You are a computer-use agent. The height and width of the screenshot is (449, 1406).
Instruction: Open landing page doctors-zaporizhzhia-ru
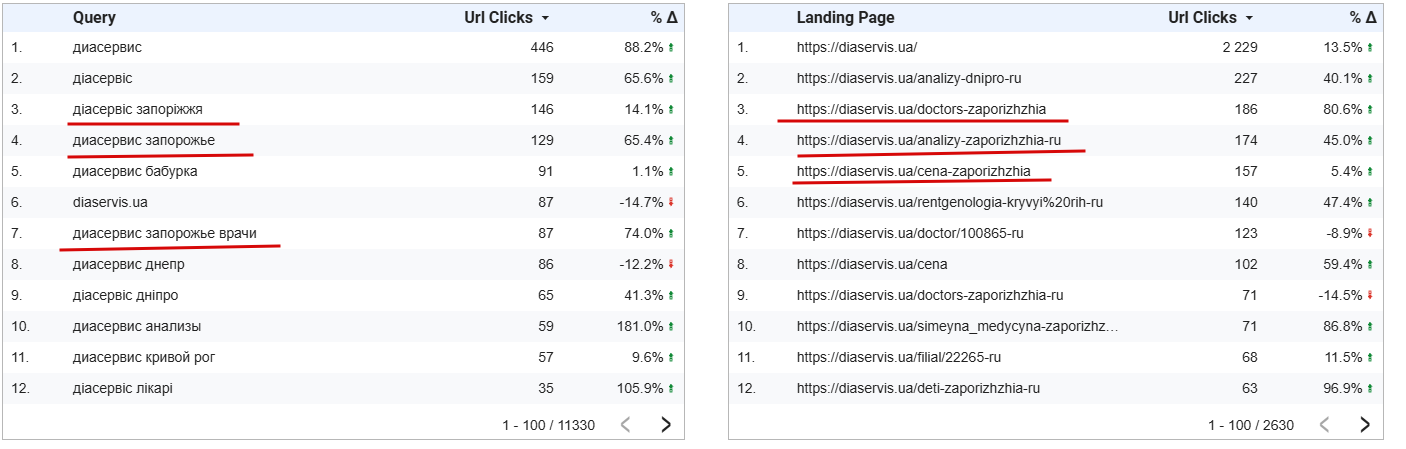[x=930, y=295]
